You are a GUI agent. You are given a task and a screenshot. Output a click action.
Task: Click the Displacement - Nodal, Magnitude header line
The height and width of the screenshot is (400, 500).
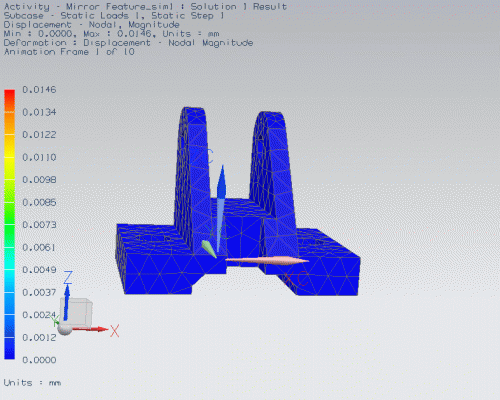(x=91, y=25)
